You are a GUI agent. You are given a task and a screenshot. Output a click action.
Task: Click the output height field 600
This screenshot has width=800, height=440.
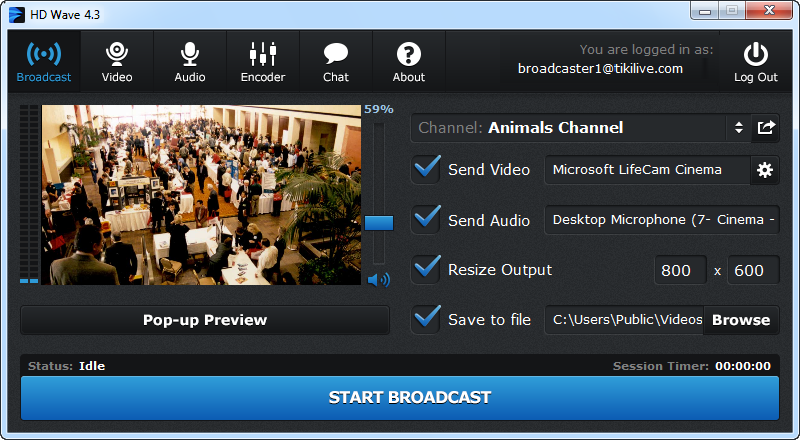pyautogui.click(x=754, y=270)
